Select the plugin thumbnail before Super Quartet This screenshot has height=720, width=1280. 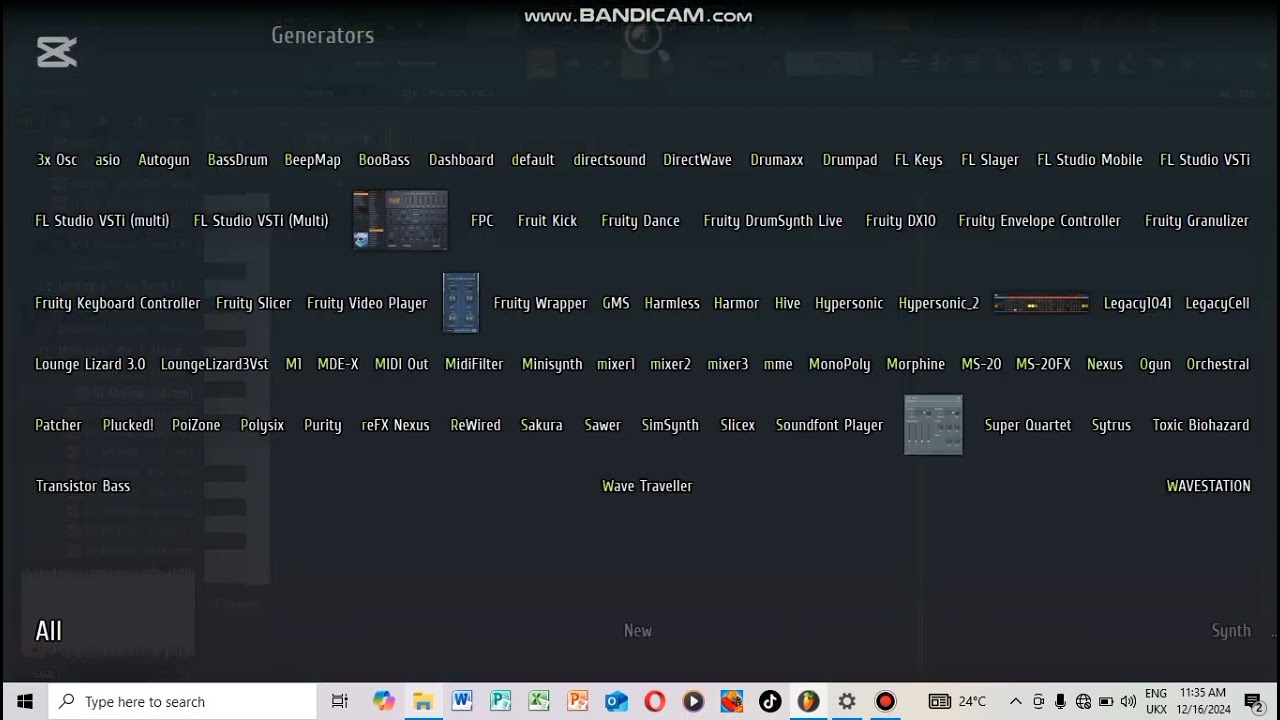pos(933,425)
